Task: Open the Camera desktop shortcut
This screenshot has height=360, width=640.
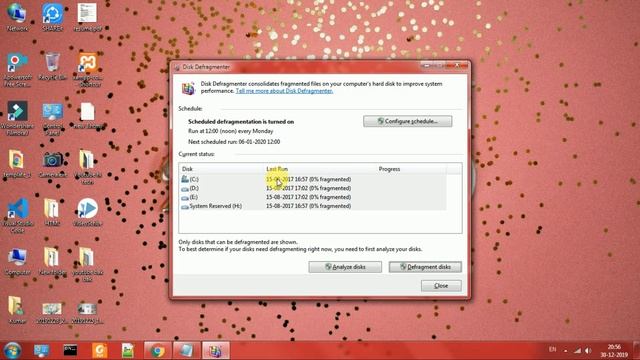Action: tap(53, 164)
